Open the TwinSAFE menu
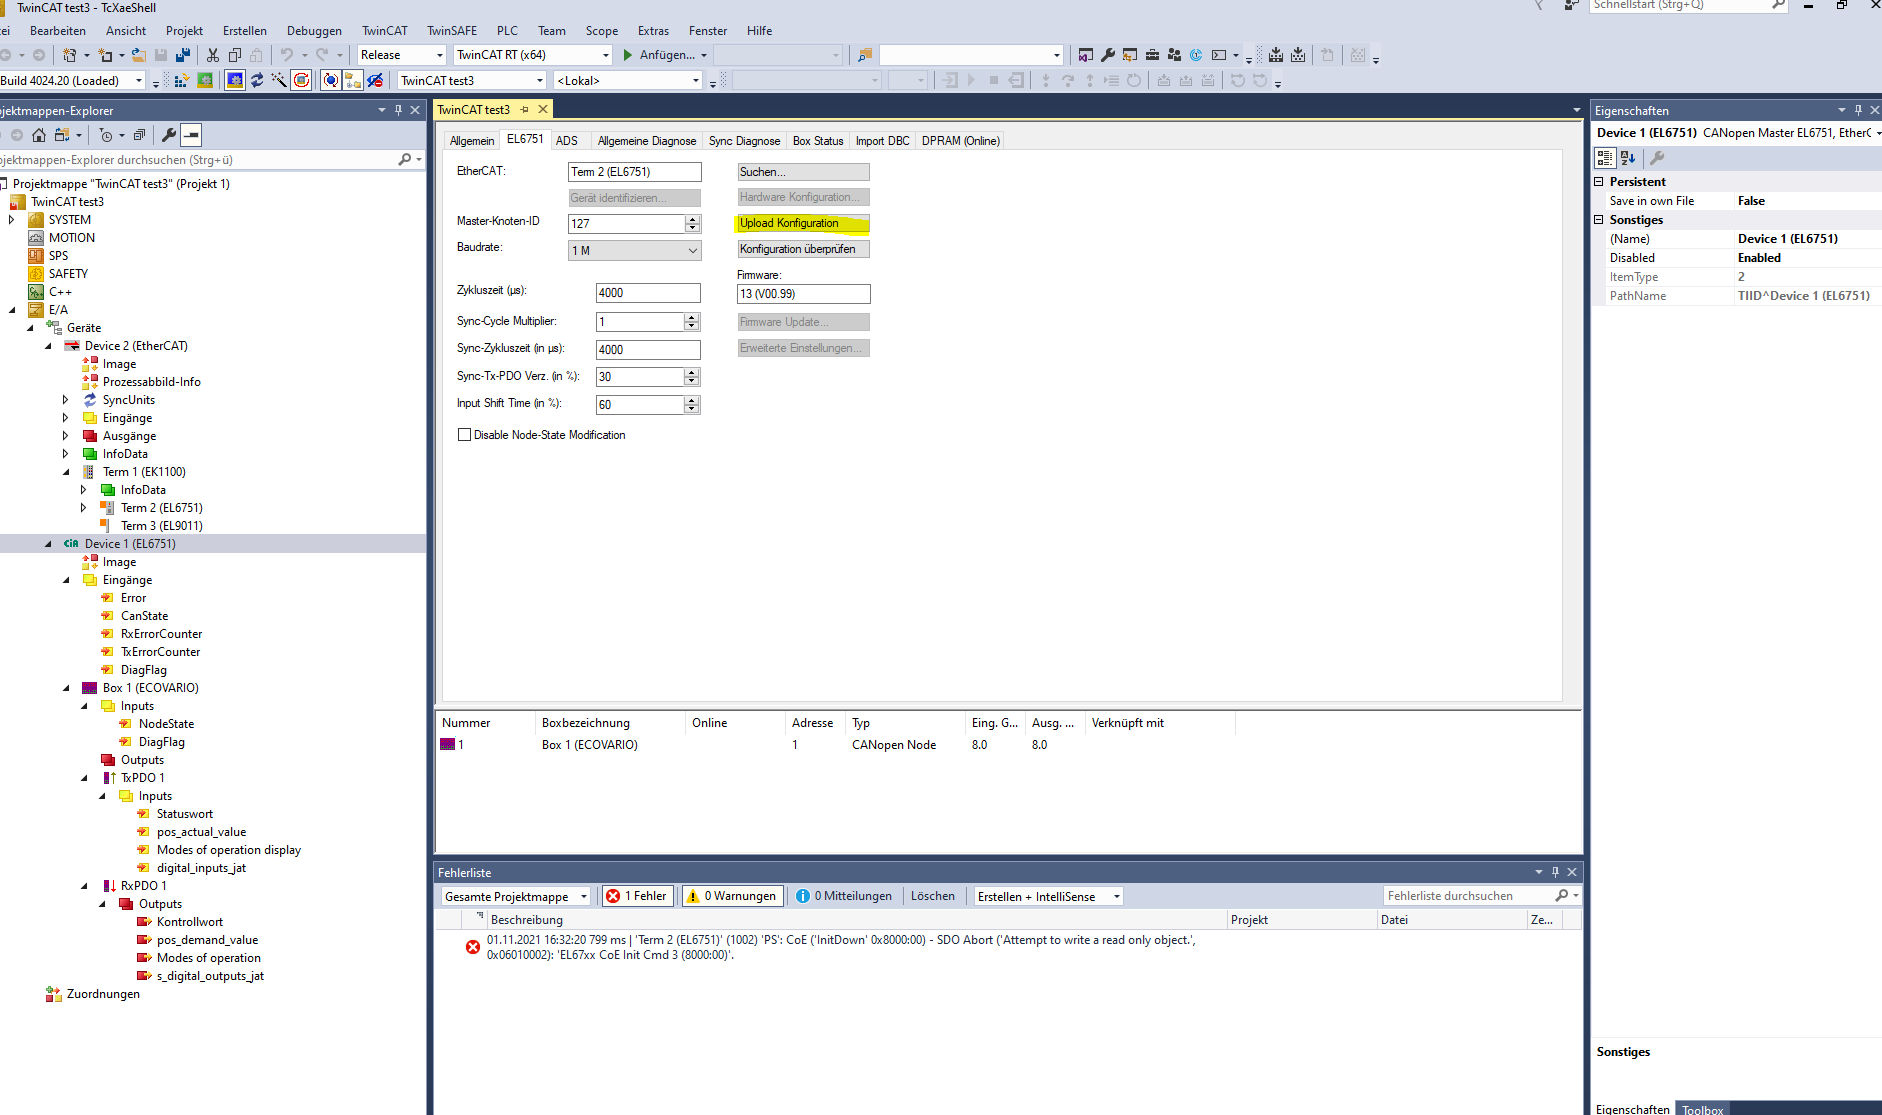Screen dimensions: 1882x1115 point(452,31)
